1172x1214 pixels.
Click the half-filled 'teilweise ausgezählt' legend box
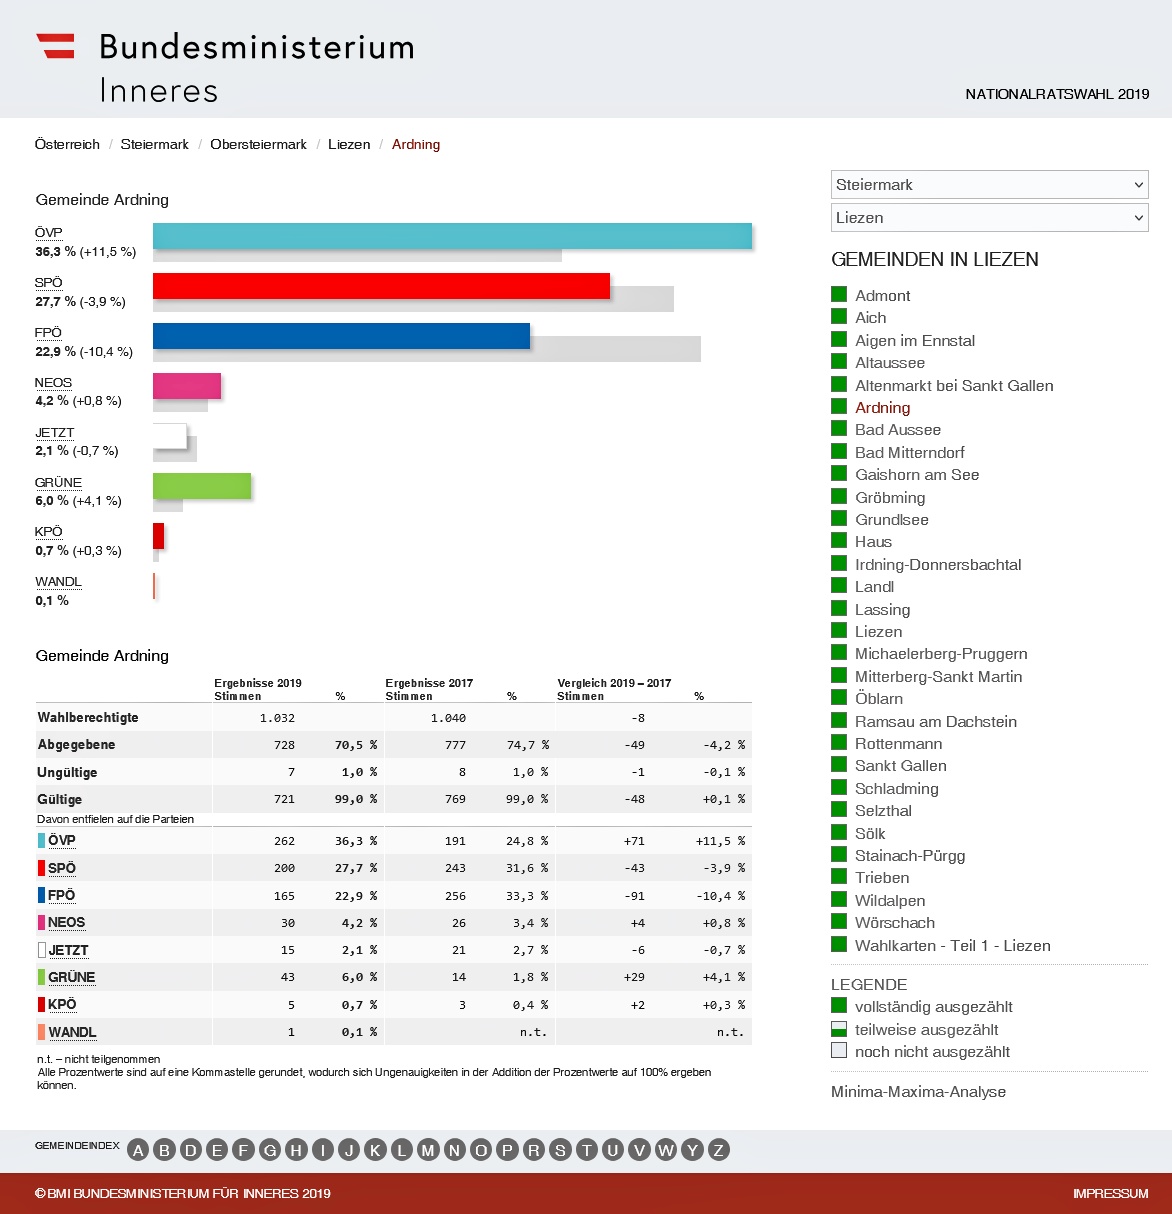839,1029
